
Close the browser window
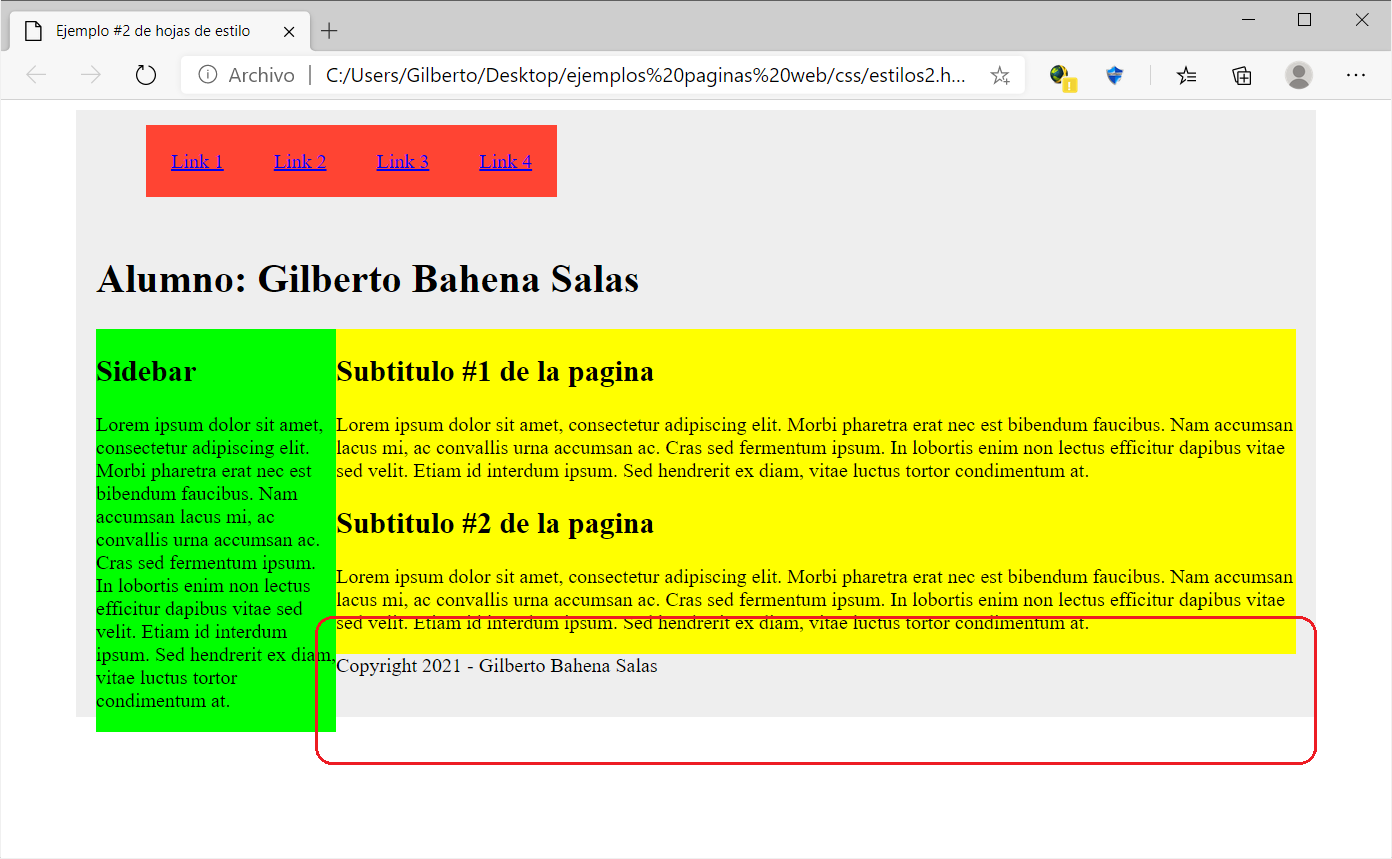click(x=1361, y=20)
